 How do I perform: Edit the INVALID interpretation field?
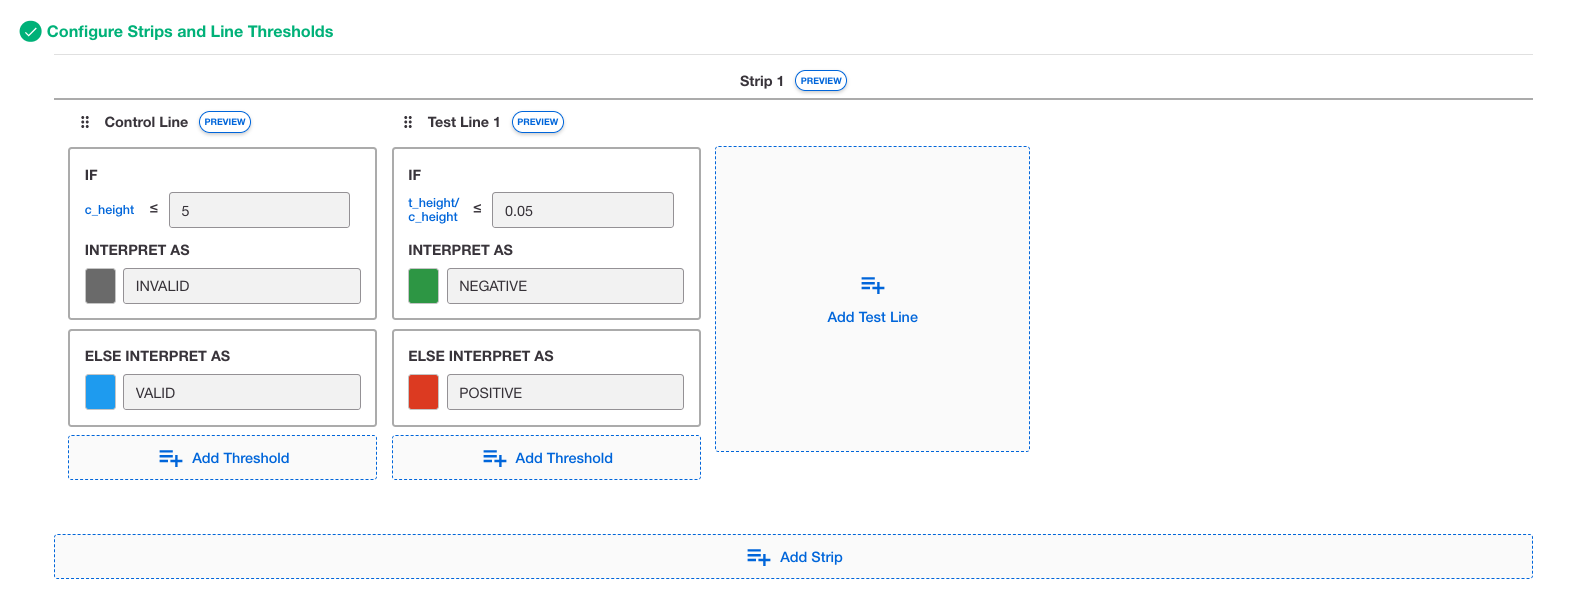click(x=242, y=286)
